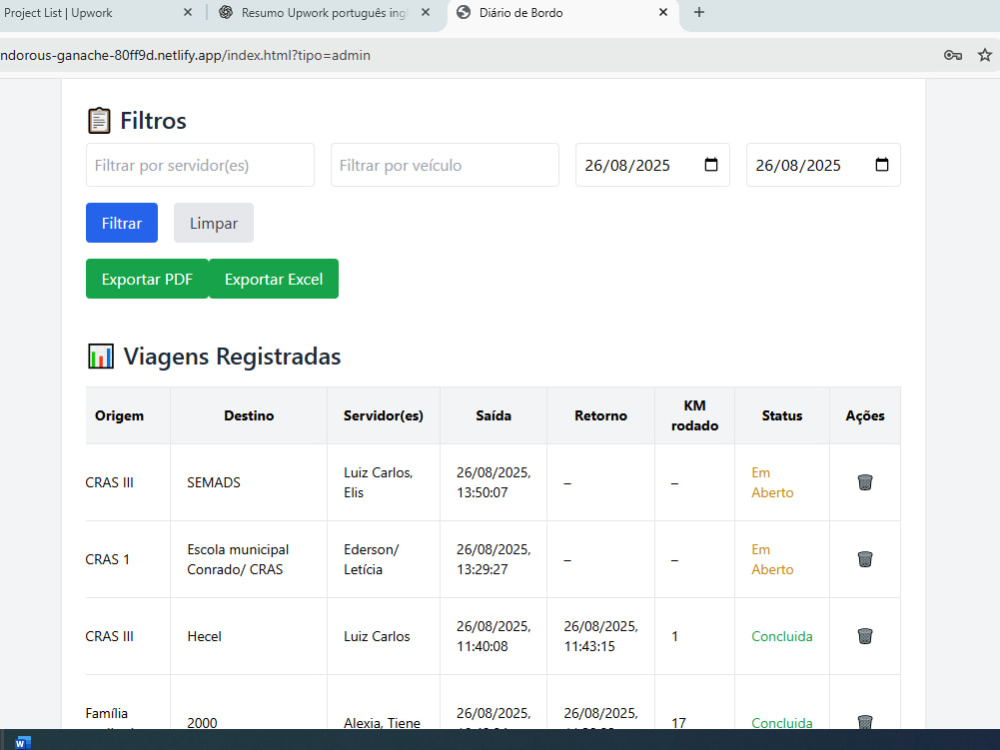Select the SEMADS destination cell
The height and width of the screenshot is (750, 1000).
pos(249,483)
